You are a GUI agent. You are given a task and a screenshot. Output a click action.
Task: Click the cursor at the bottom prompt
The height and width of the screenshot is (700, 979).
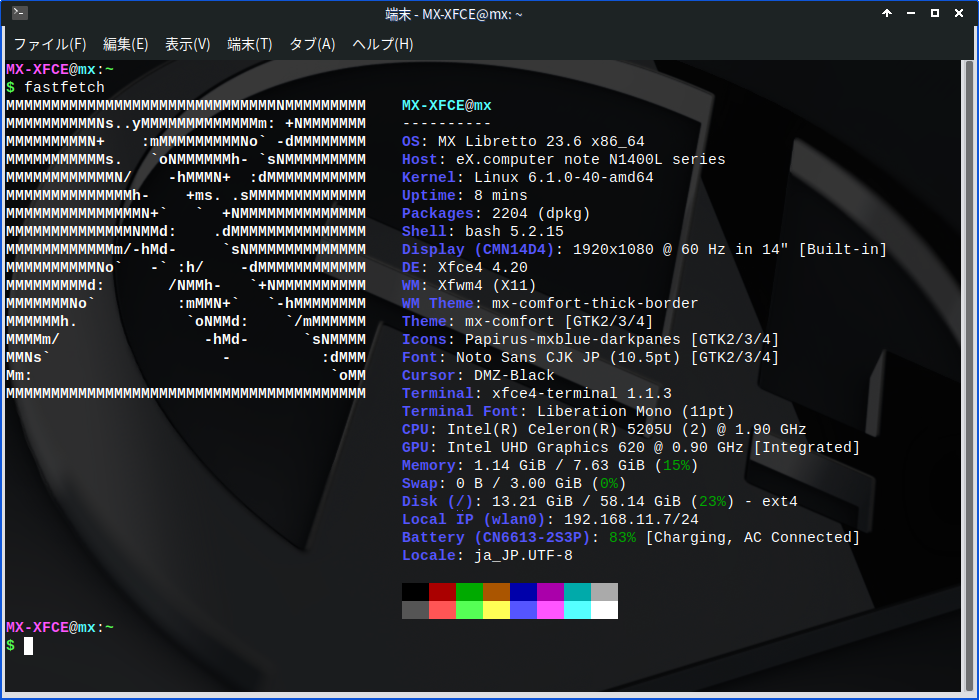click(x=29, y=646)
